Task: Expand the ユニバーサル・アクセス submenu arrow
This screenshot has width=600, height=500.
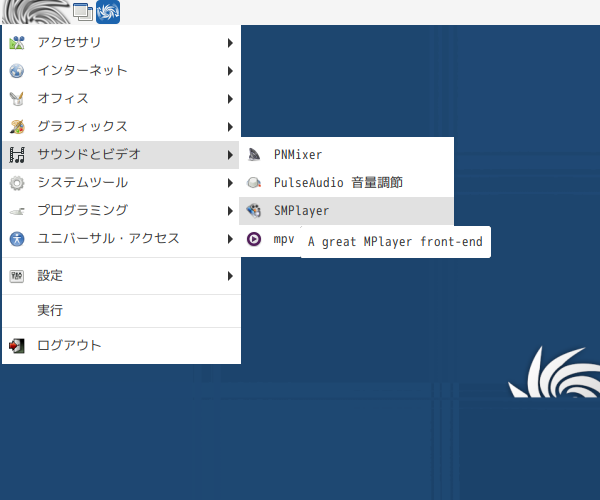Action: coord(230,239)
